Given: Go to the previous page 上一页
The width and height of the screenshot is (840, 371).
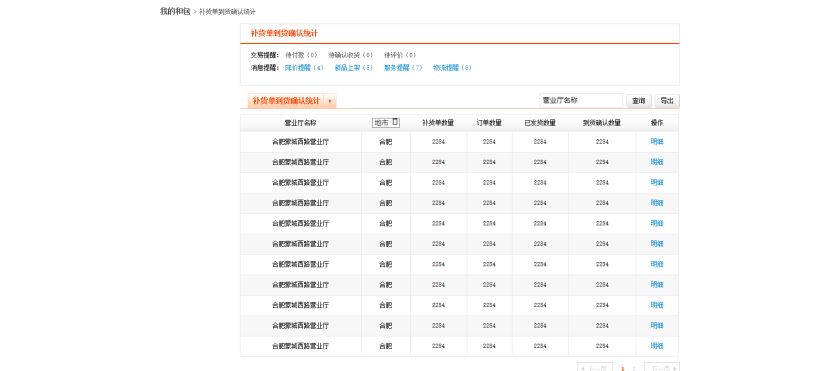Looking at the screenshot, I should [x=595, y=368].
